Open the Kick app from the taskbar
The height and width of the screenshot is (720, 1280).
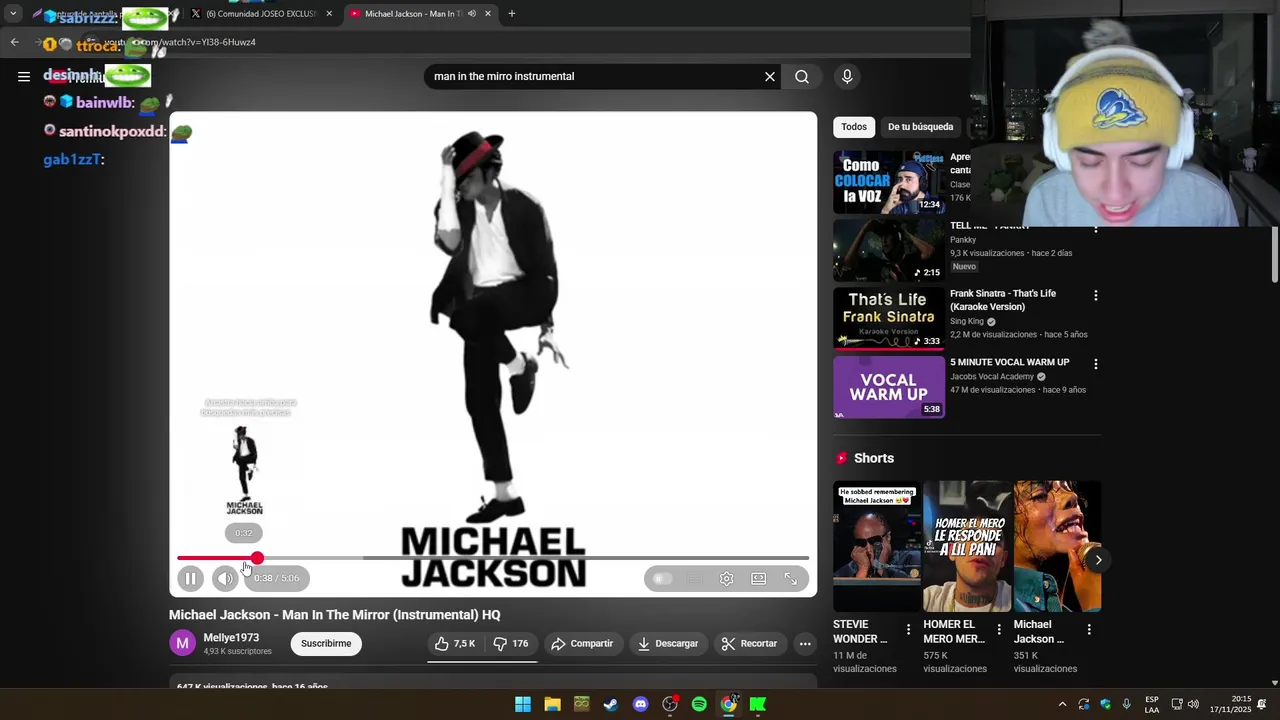pos(758,705)
